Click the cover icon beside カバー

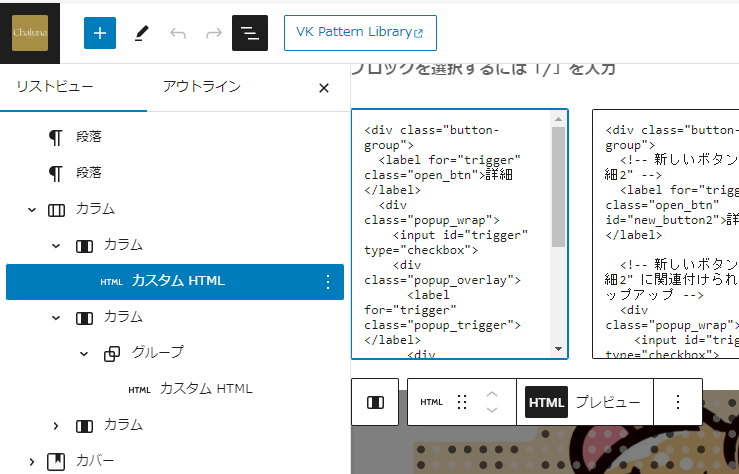click(x=56, y=461)
